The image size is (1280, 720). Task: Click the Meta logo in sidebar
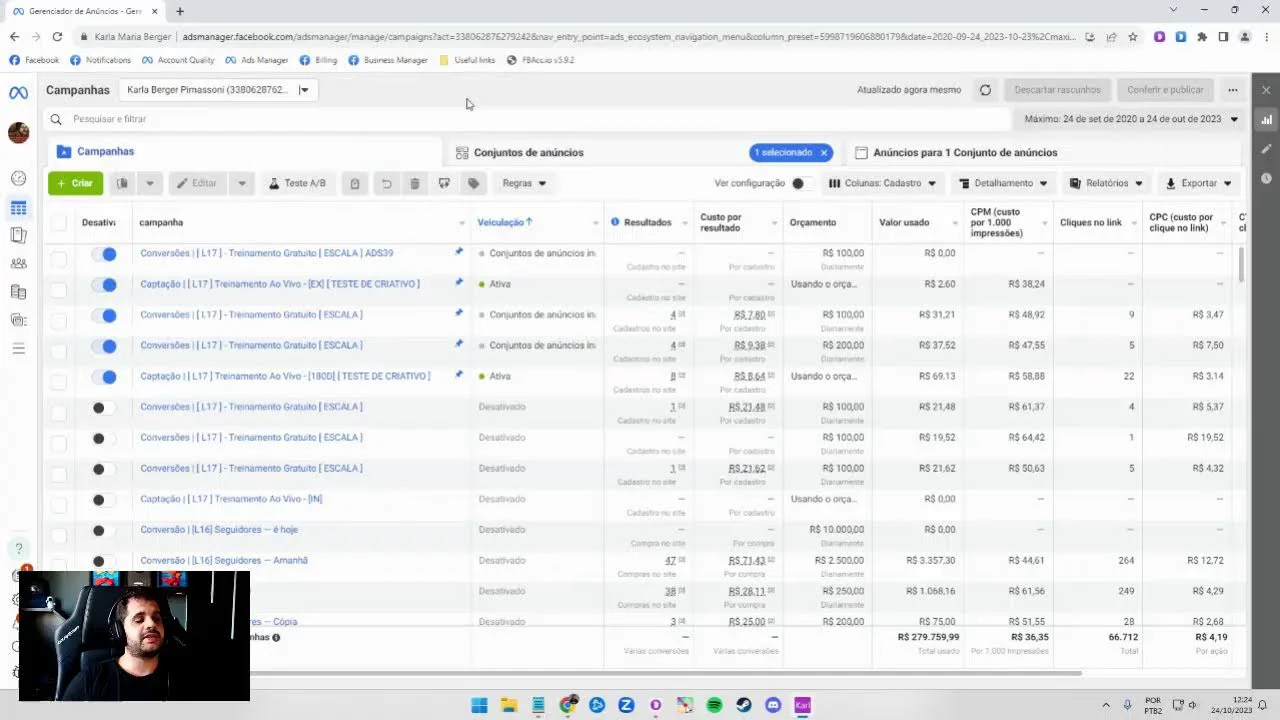18,93
